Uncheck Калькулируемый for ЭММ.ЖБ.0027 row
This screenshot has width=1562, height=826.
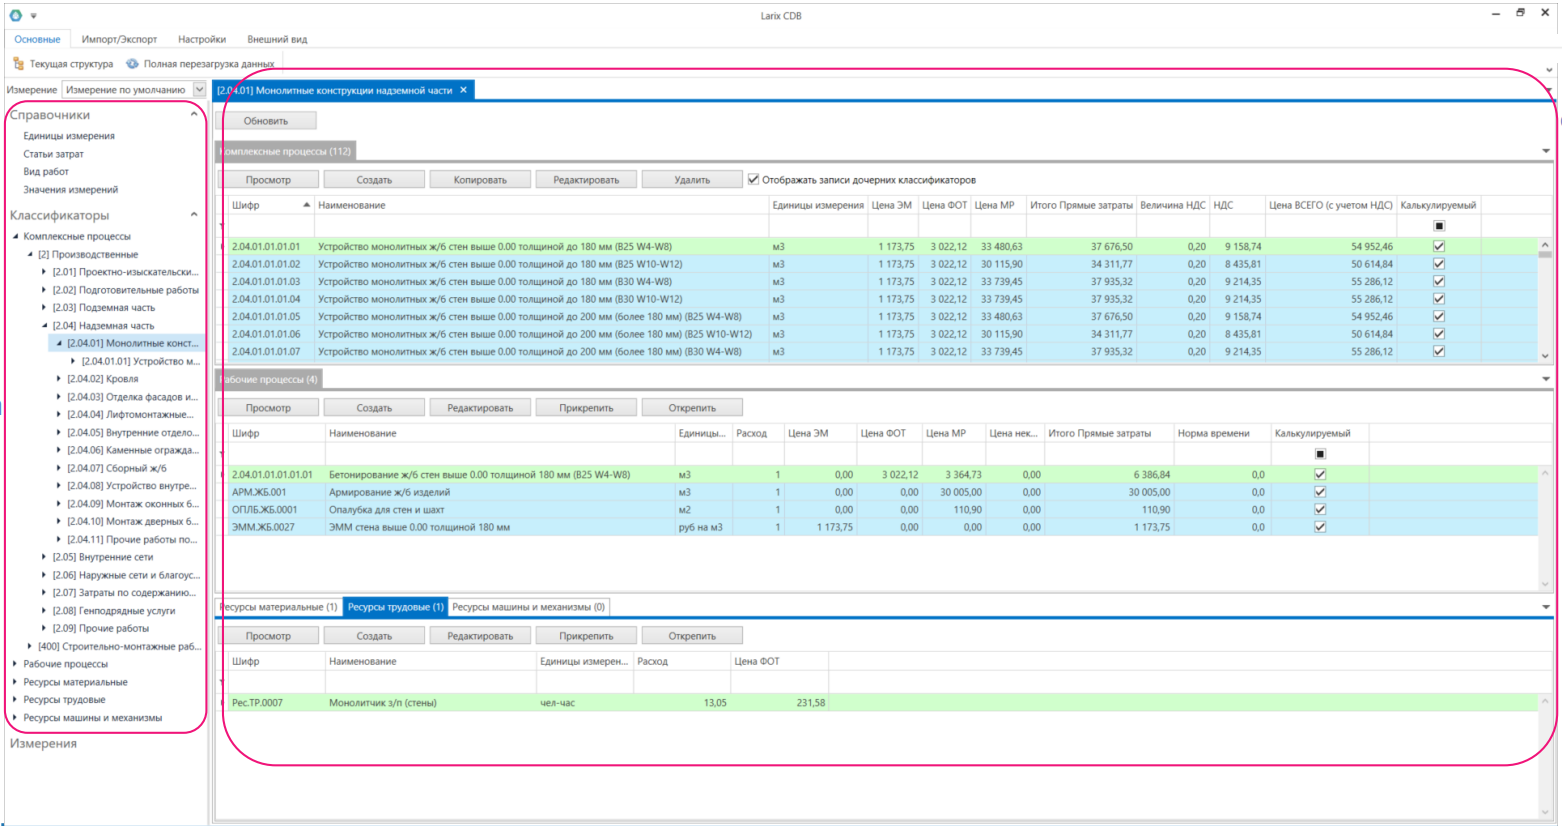[1320, 527]
